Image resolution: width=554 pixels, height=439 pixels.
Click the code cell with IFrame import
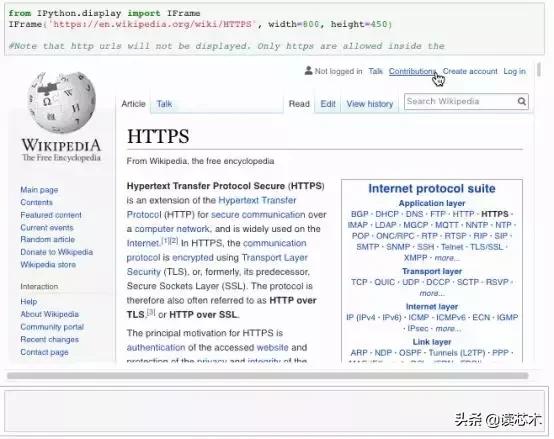tap(274, 29)
